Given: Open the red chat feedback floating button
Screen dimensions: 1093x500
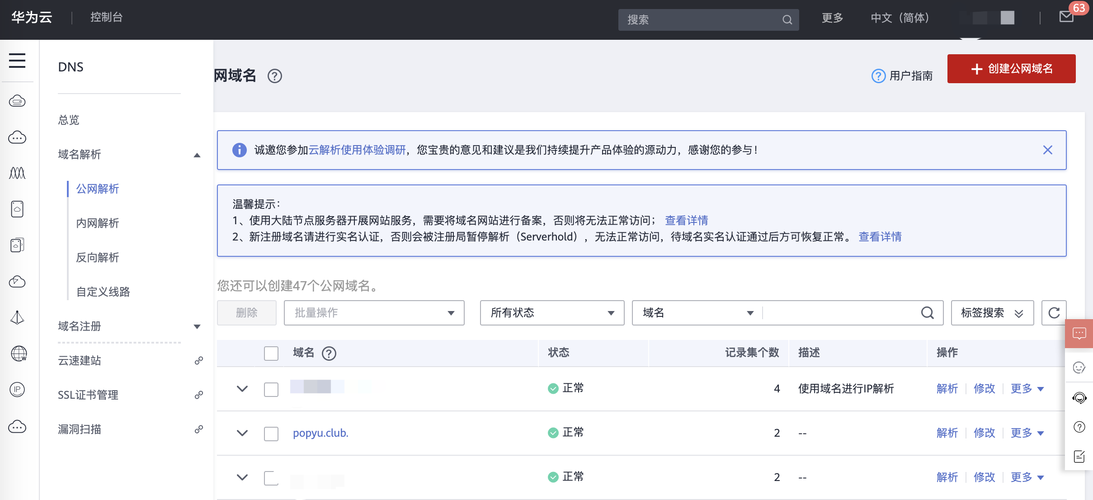Looking at the screenshot, I should [1079, 333].
